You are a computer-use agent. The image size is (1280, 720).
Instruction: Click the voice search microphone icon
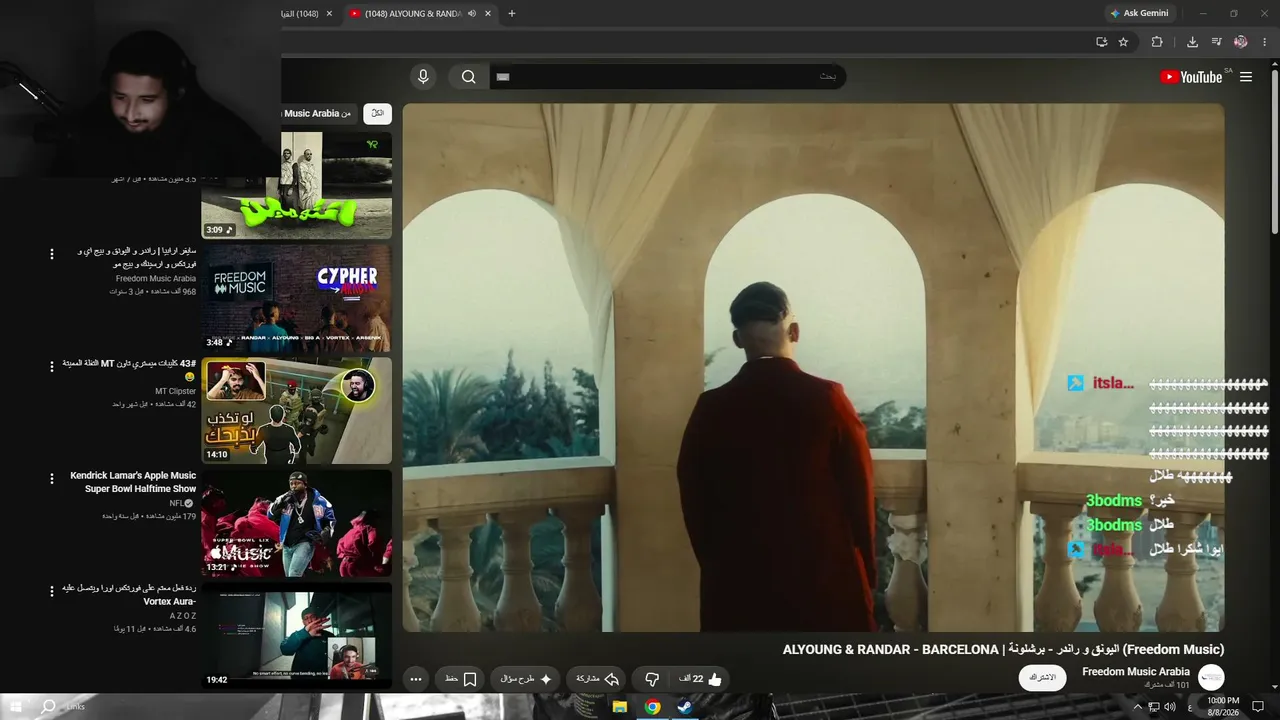click(423, 77)
